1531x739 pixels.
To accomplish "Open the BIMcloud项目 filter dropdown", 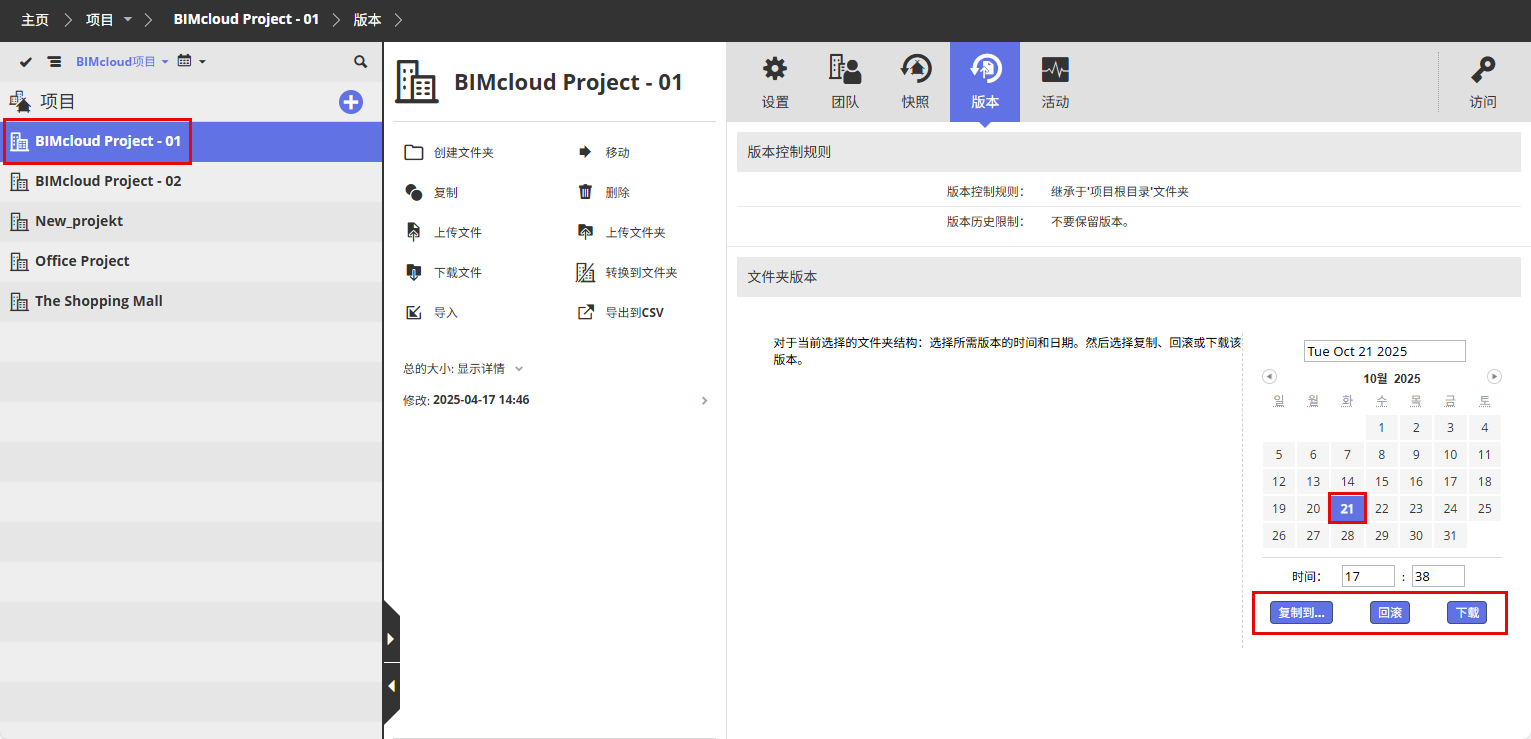I will pos(122,62).
